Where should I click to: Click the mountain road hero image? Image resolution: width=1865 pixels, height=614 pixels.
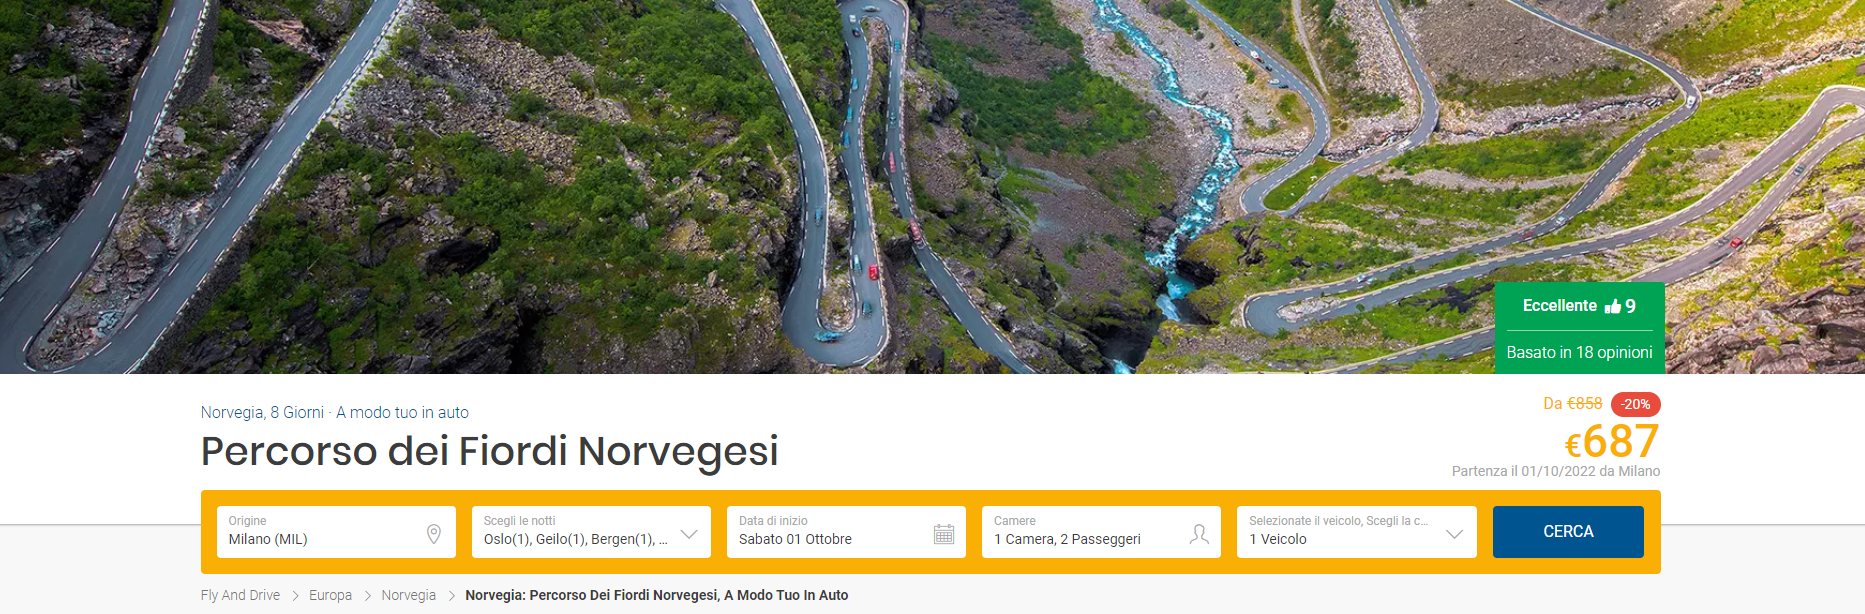932,187
